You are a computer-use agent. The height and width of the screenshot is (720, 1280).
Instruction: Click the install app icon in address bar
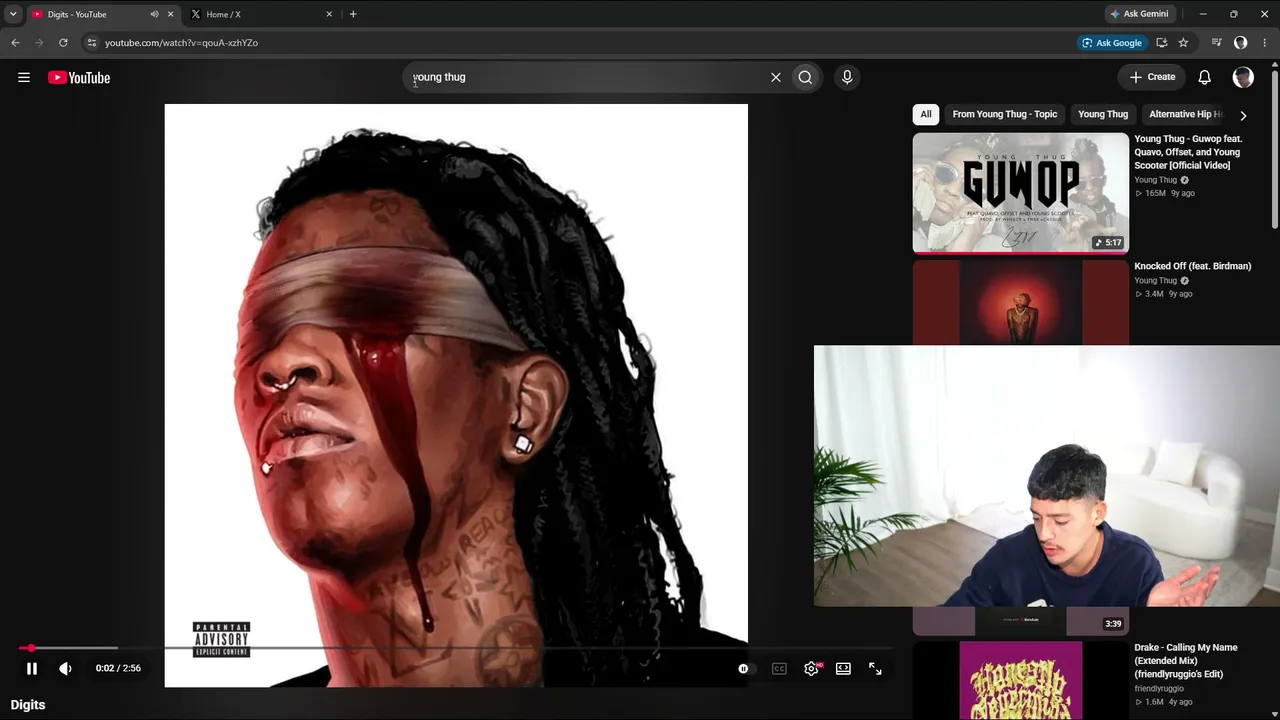[1161, 43]
